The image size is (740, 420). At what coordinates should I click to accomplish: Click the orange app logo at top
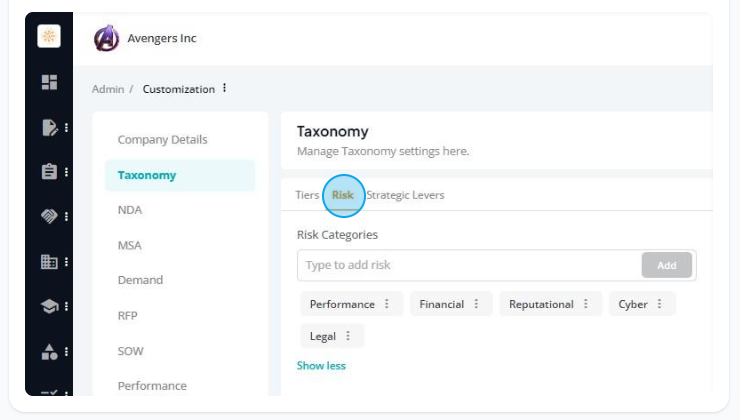pos(49,36)
